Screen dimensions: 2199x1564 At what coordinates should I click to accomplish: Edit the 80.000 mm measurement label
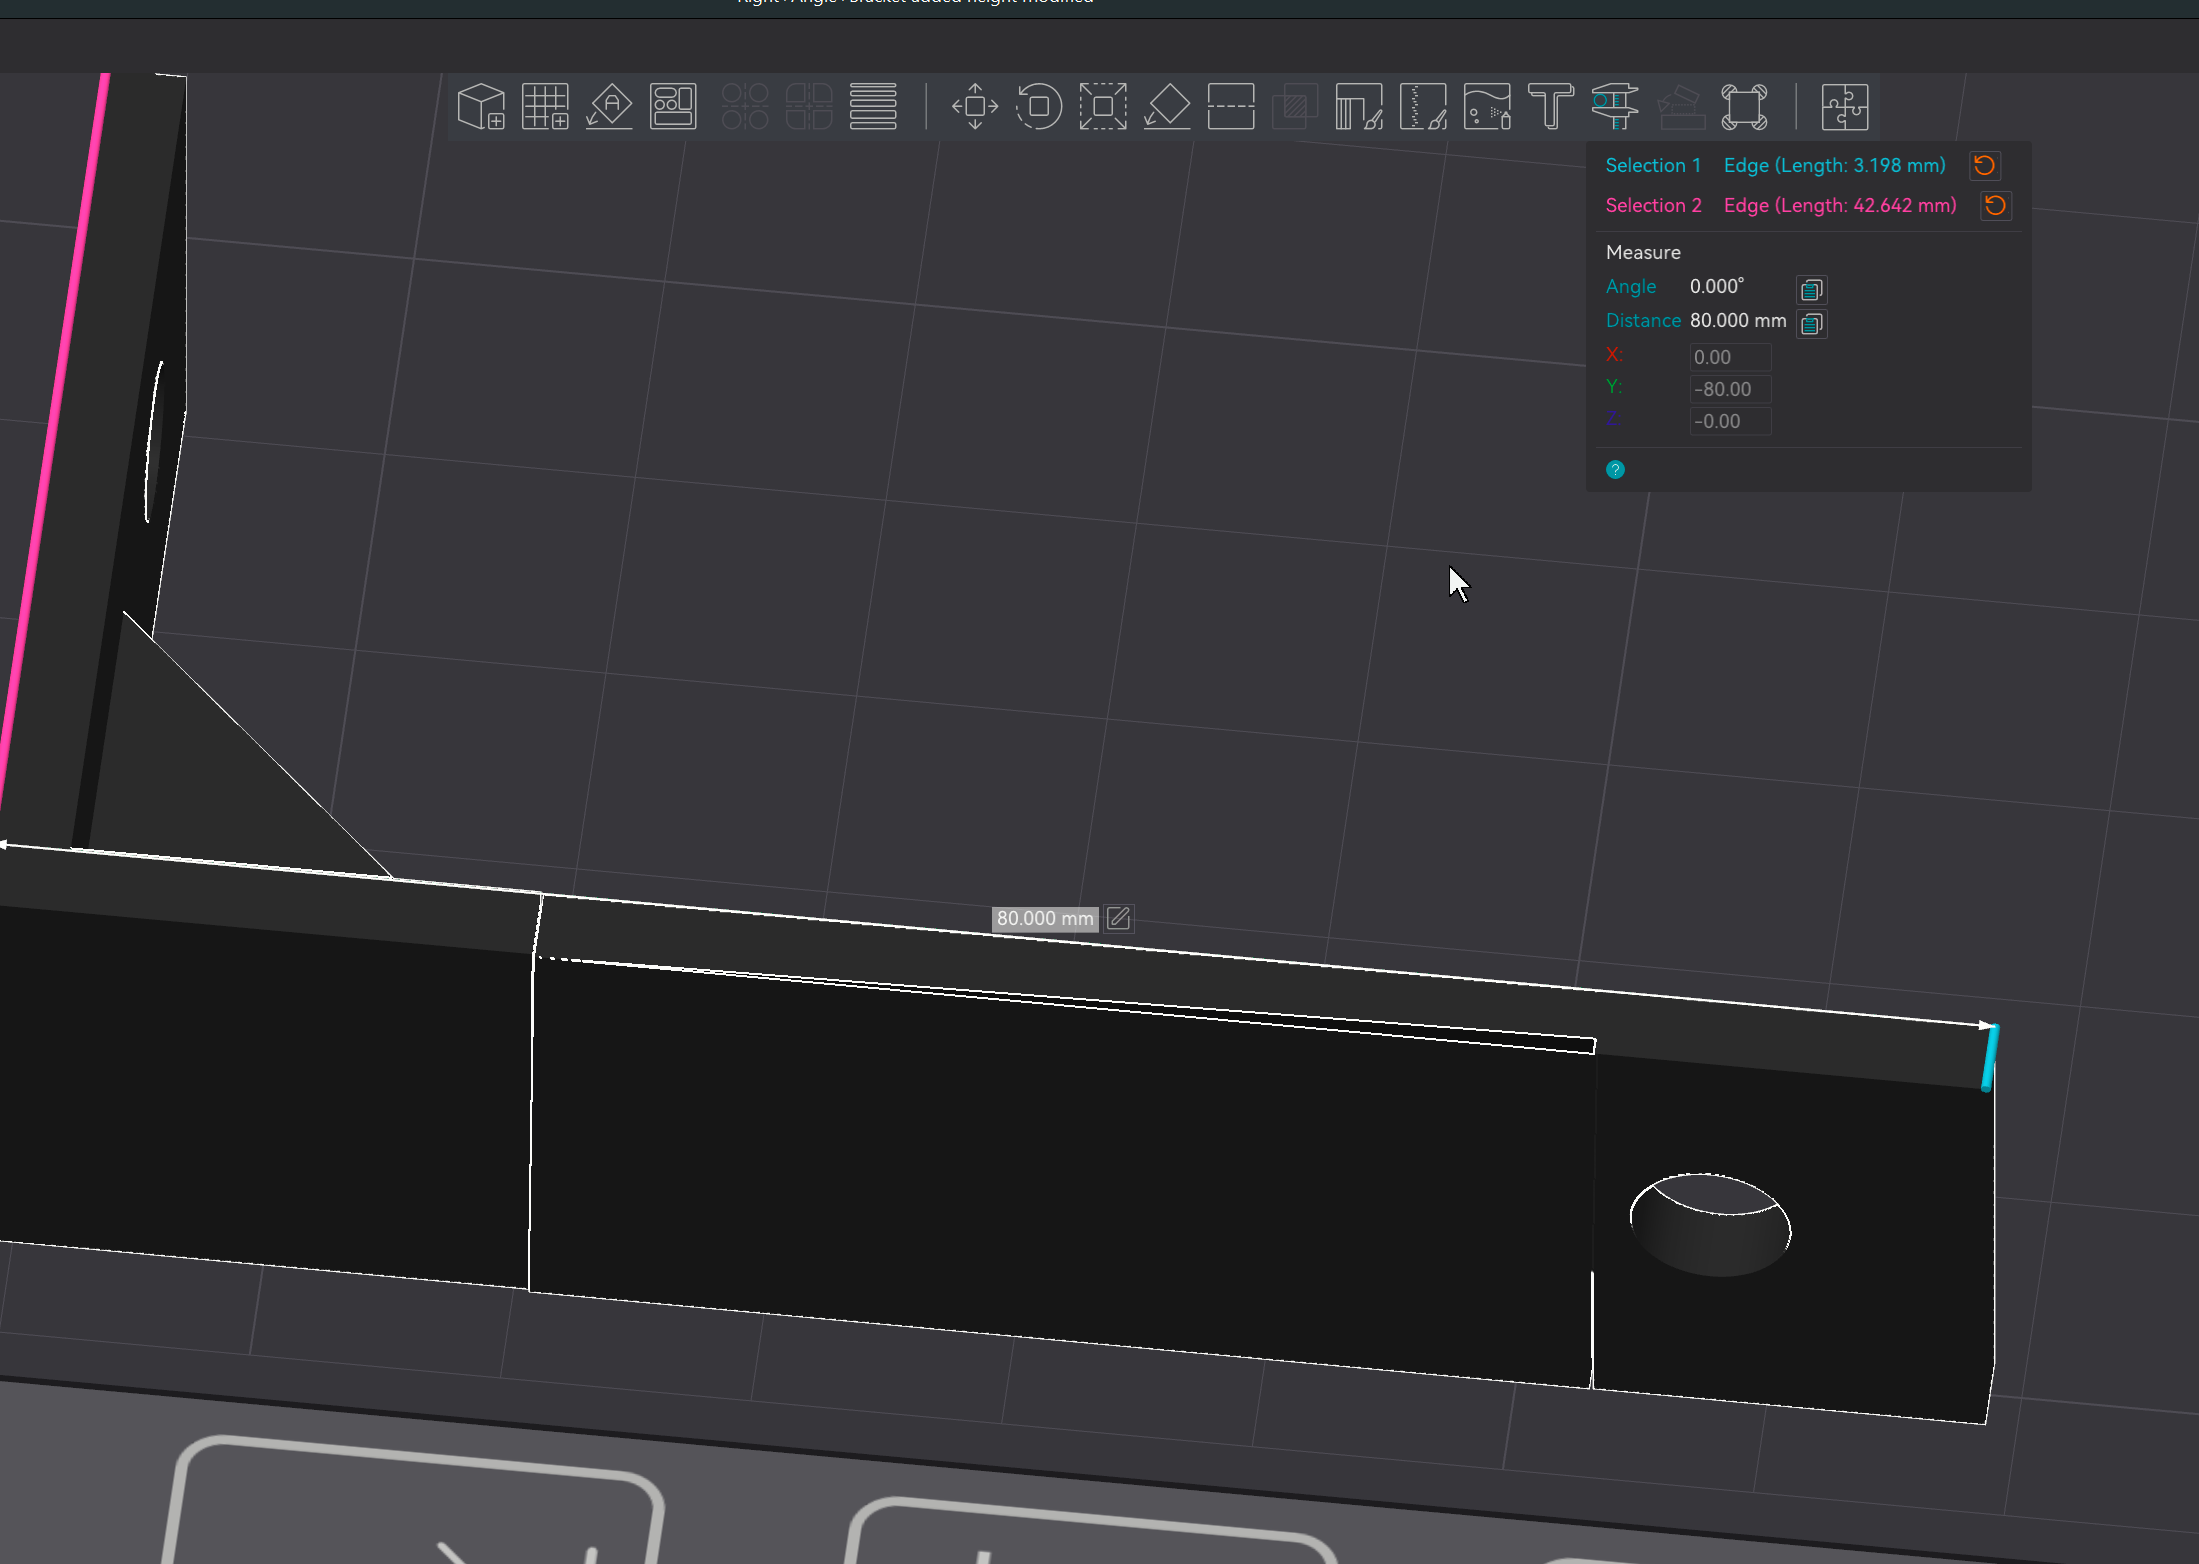(x=1119, y=919)
